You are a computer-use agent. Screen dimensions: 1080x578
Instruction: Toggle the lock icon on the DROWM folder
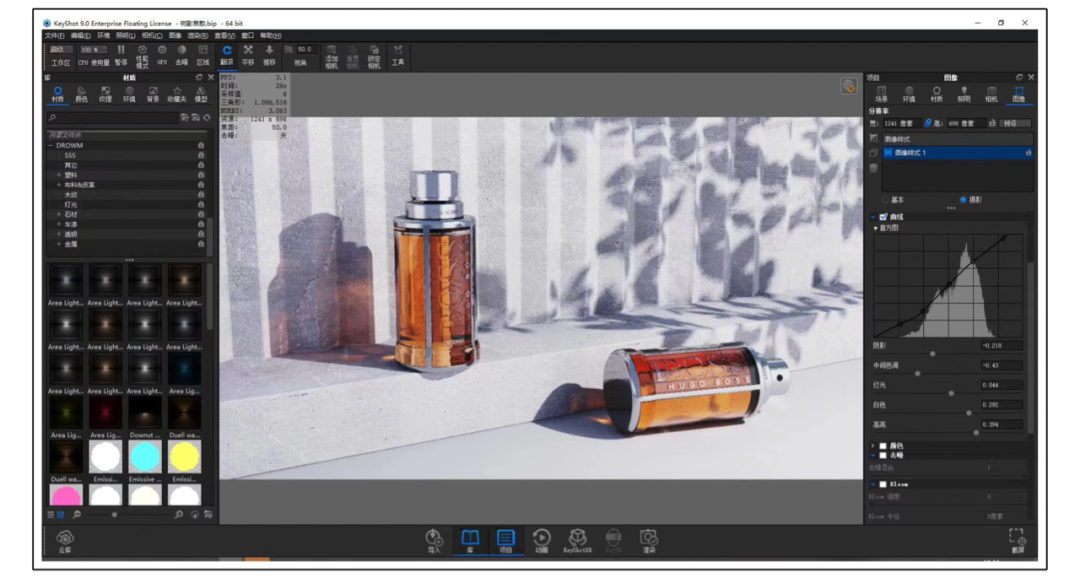point(201,145)
